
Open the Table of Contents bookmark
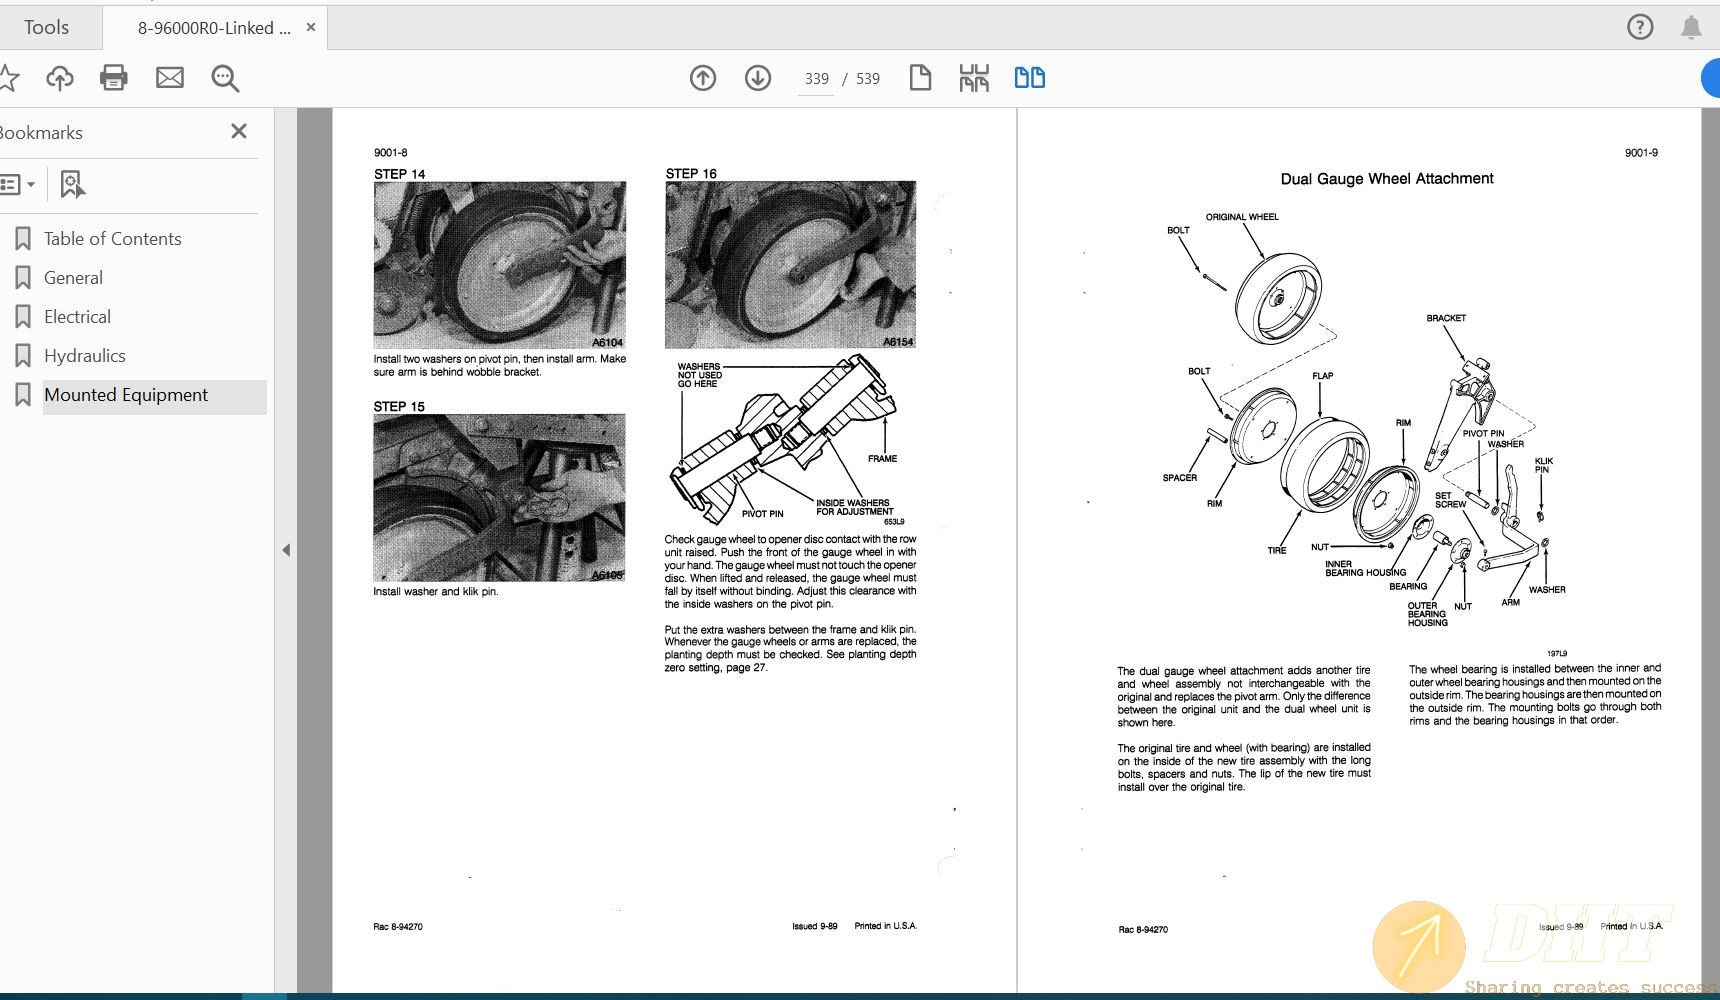pyautogui.click(x=112, y=238)
